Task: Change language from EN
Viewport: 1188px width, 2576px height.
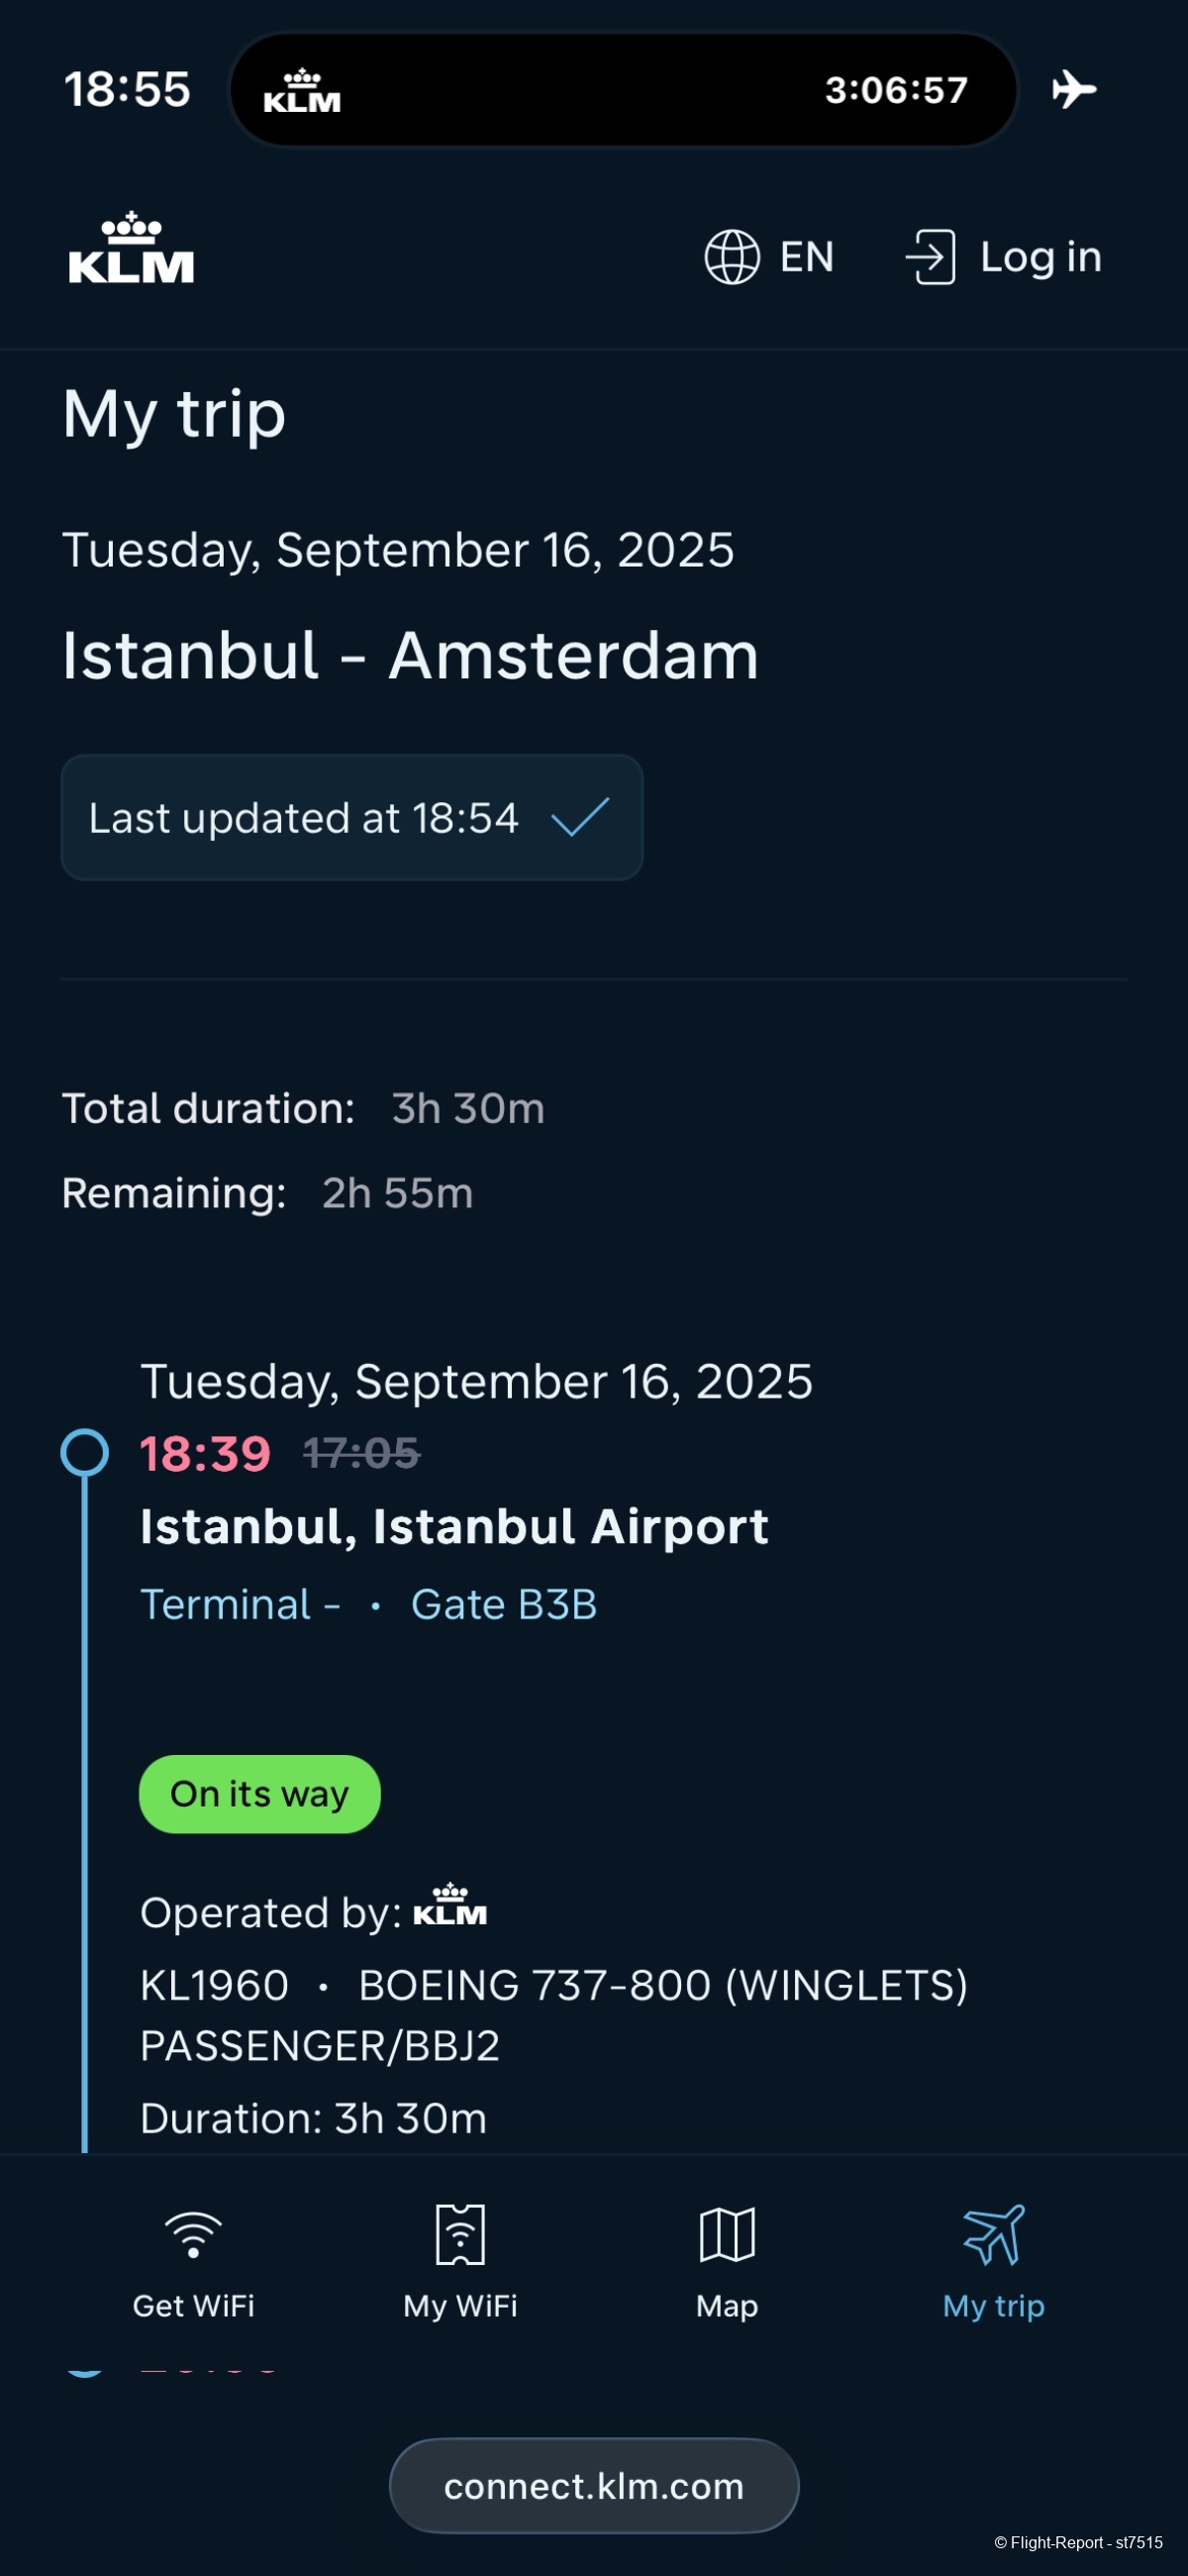Action: pyautogui.click(x=806, y=258)
